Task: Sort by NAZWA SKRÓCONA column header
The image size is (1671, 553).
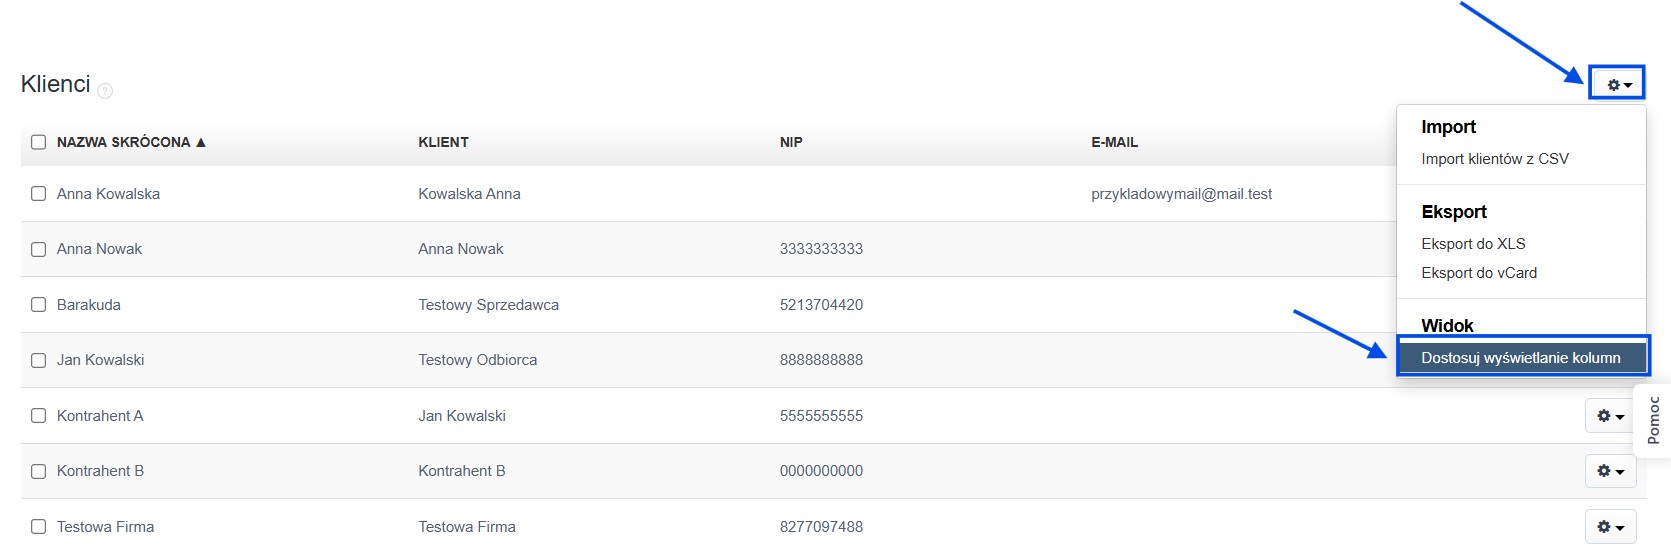Action: click(x=131, y=142)
